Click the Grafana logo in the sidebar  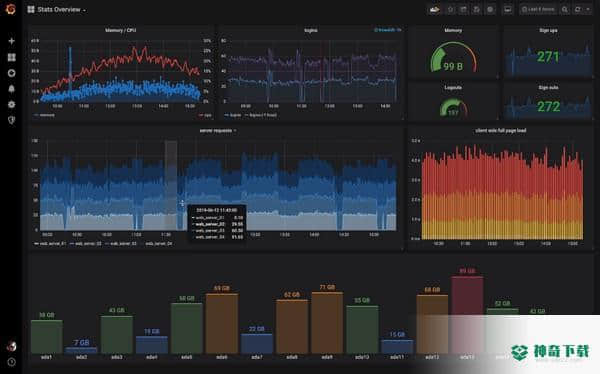pyautogui.click(x=11, y=8)
